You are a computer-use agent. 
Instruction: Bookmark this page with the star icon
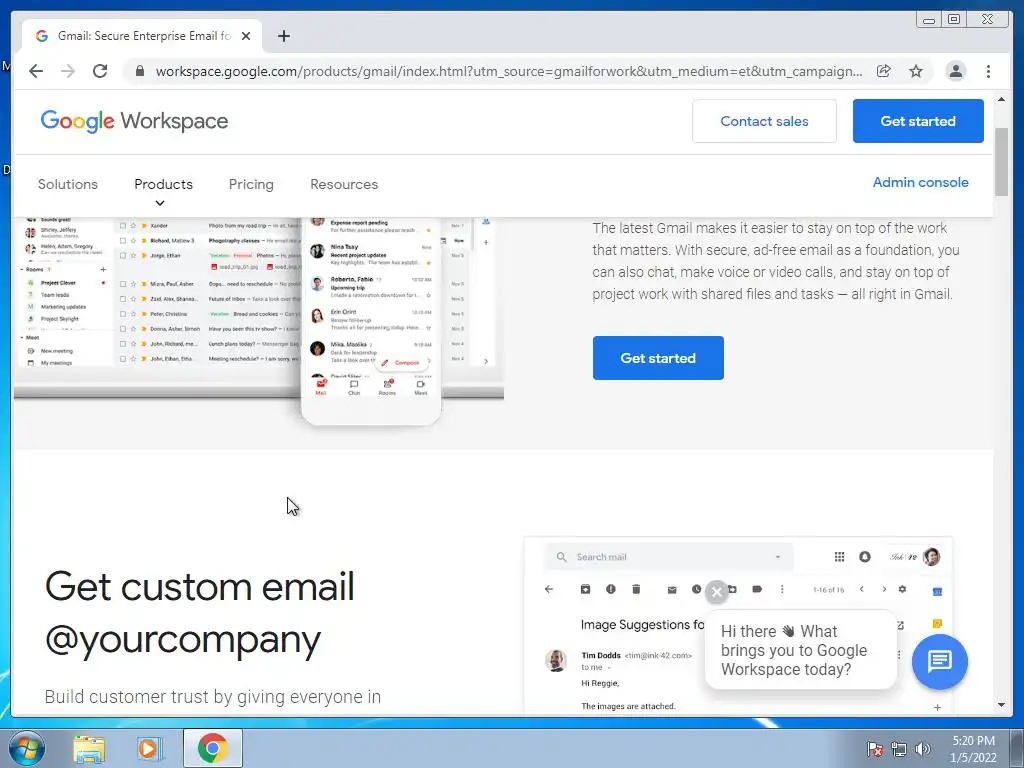916,71
